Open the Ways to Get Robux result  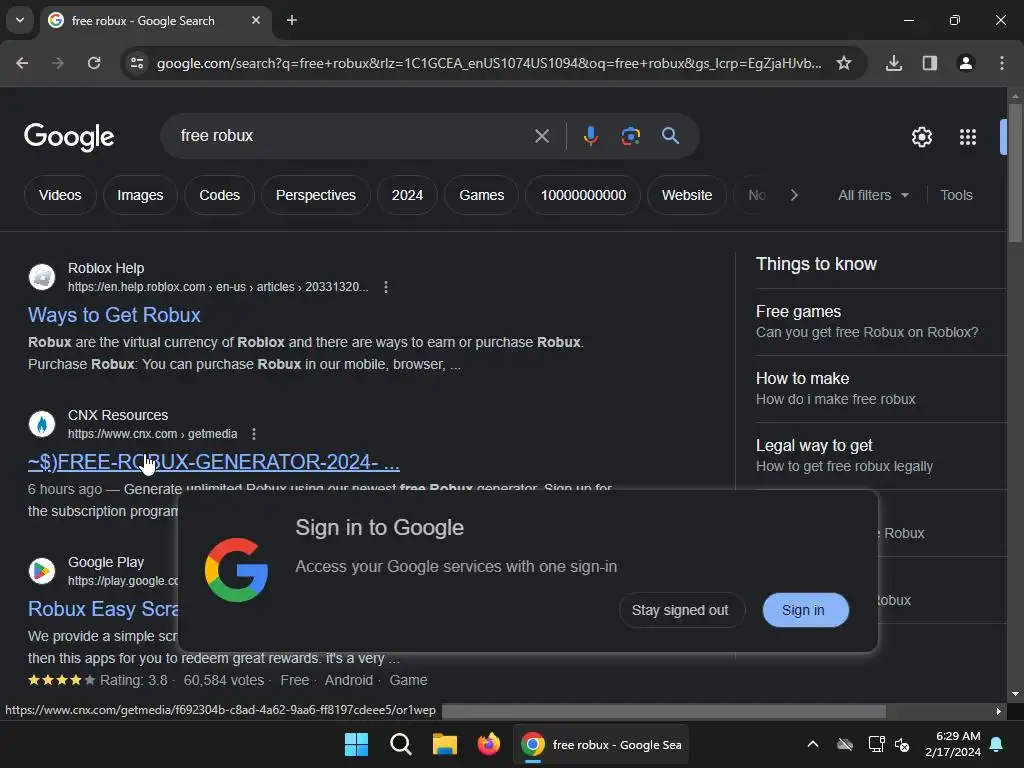pyautogui.click(x=114, y=315)
